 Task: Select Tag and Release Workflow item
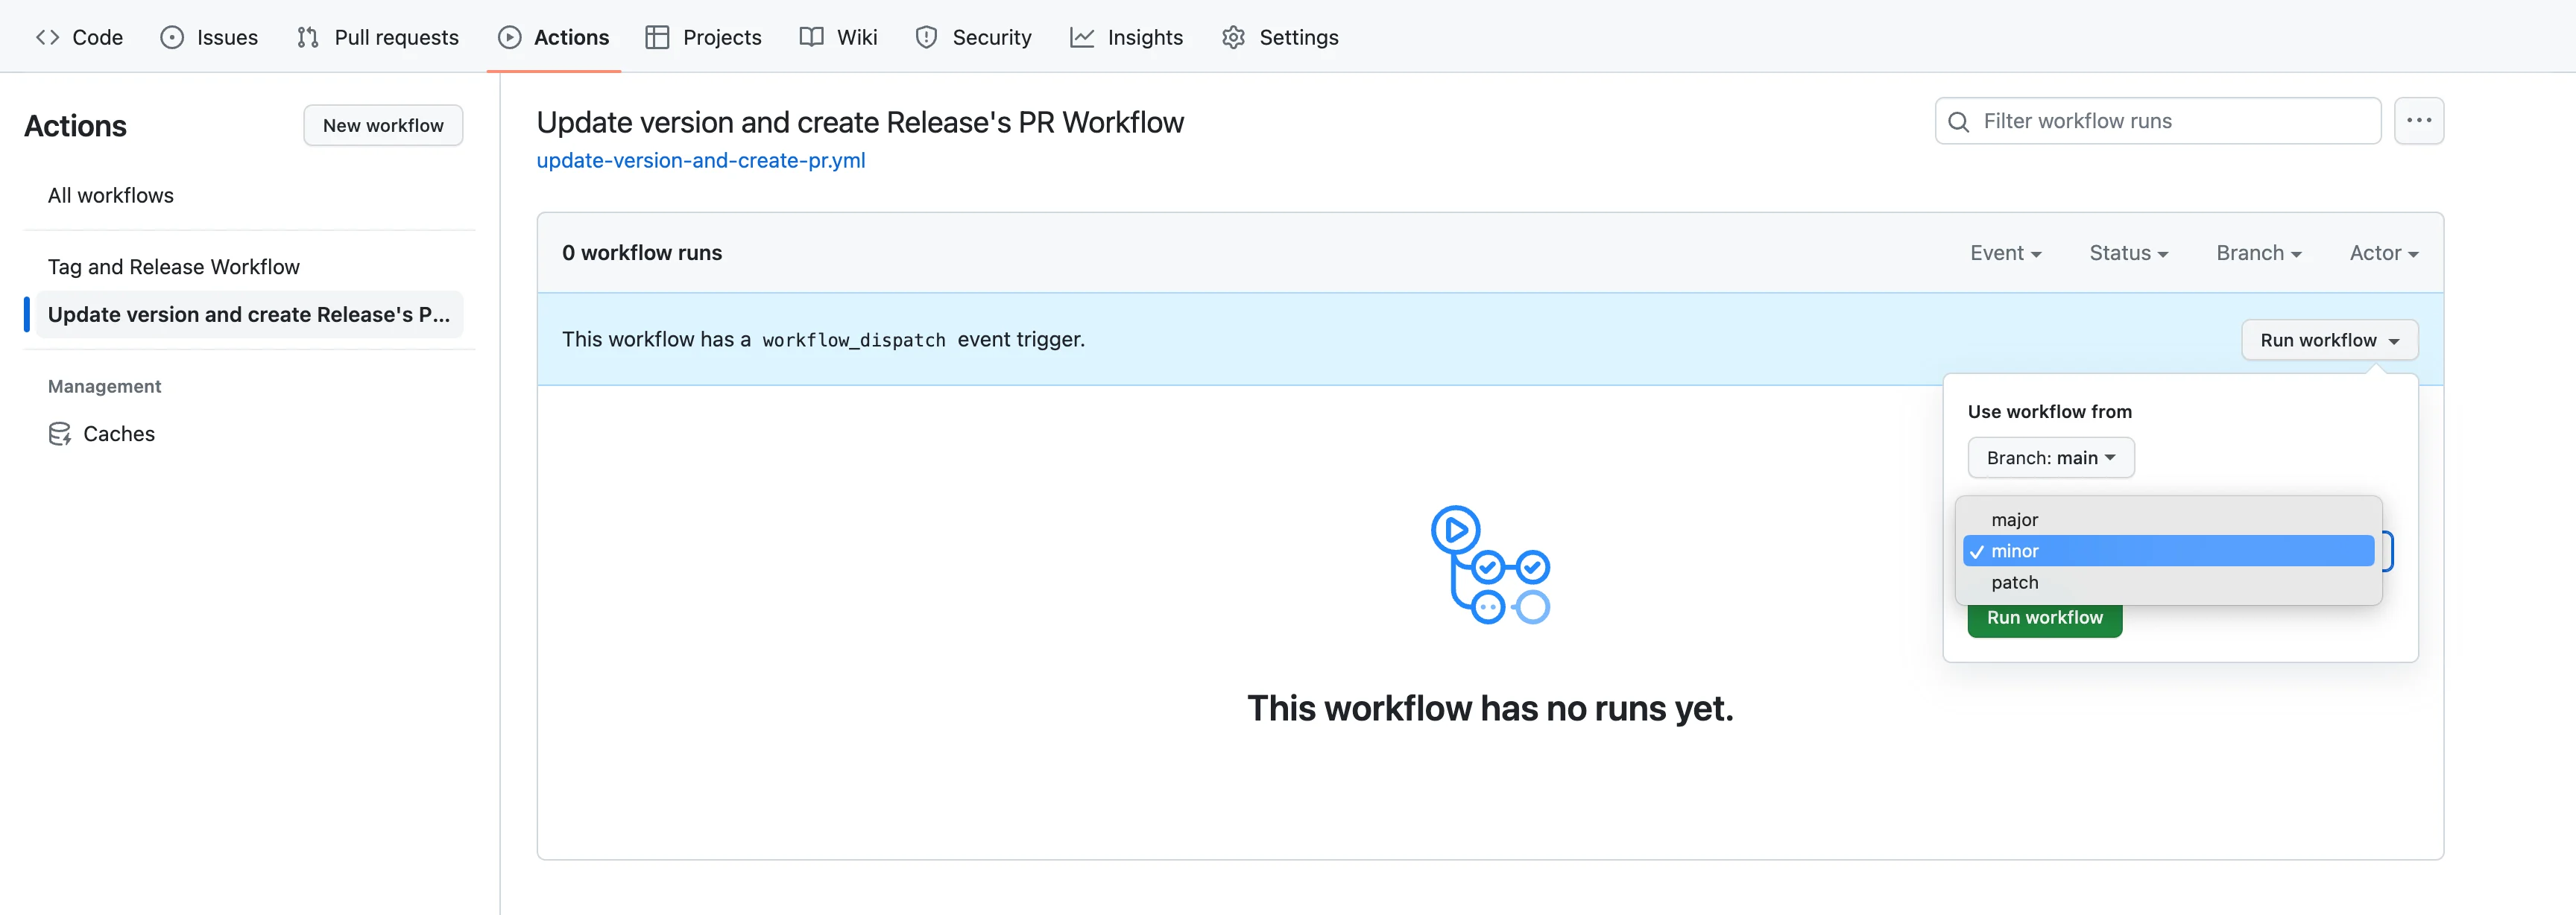click(x=174, y=267)
